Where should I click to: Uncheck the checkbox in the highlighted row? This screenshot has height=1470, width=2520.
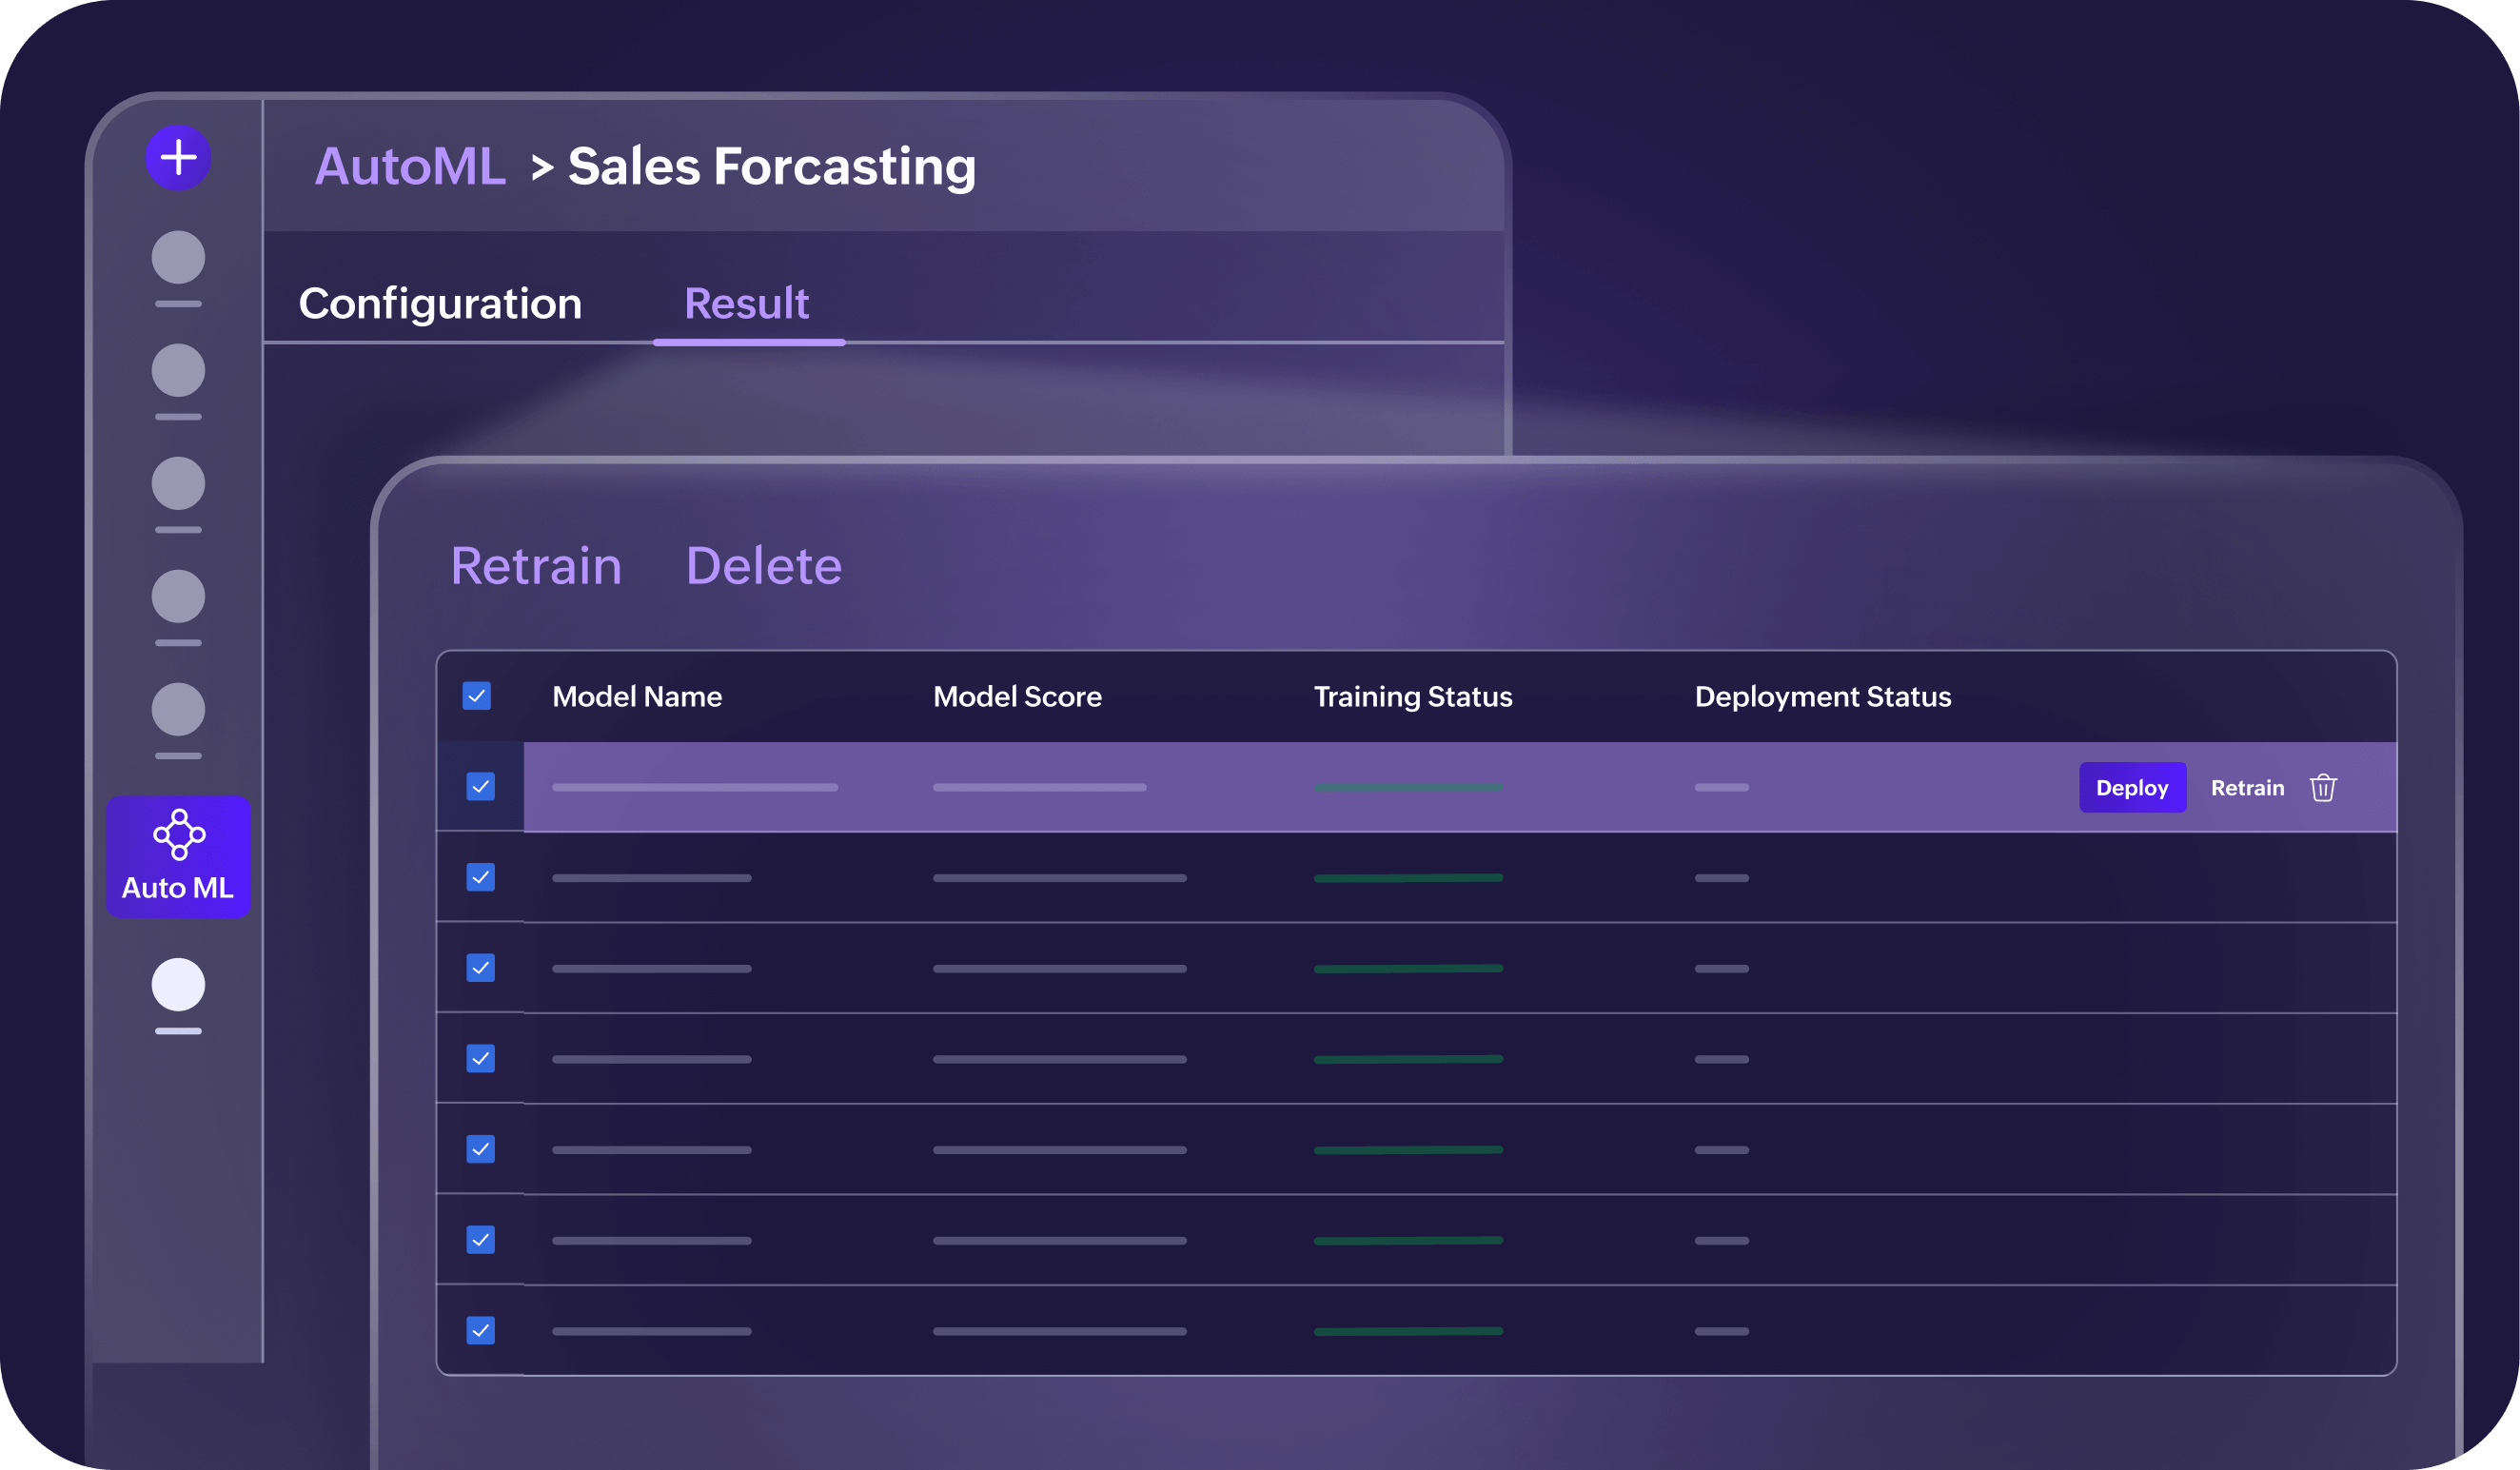(481, 787)
